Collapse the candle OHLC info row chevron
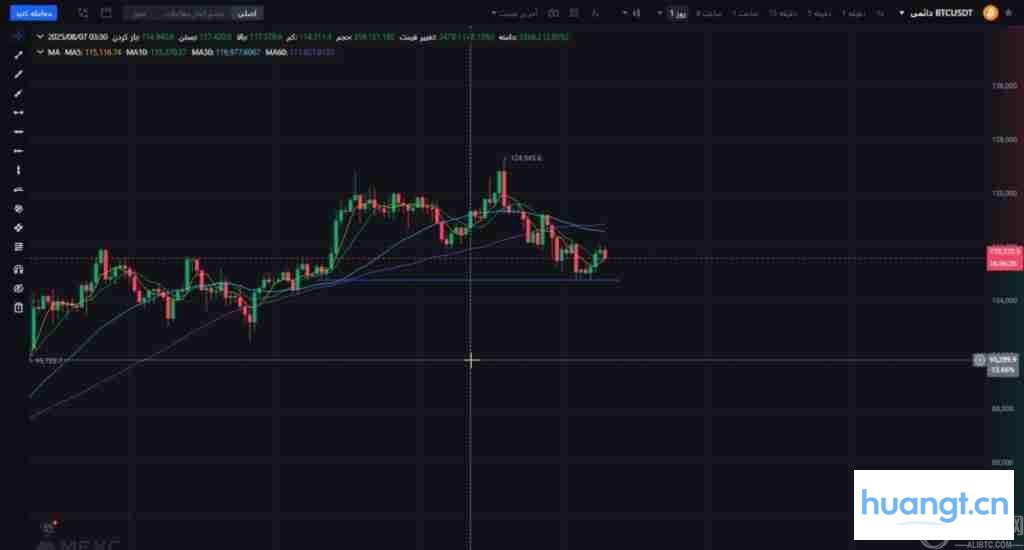The image size is (1024, 550). tap(40, 37)
